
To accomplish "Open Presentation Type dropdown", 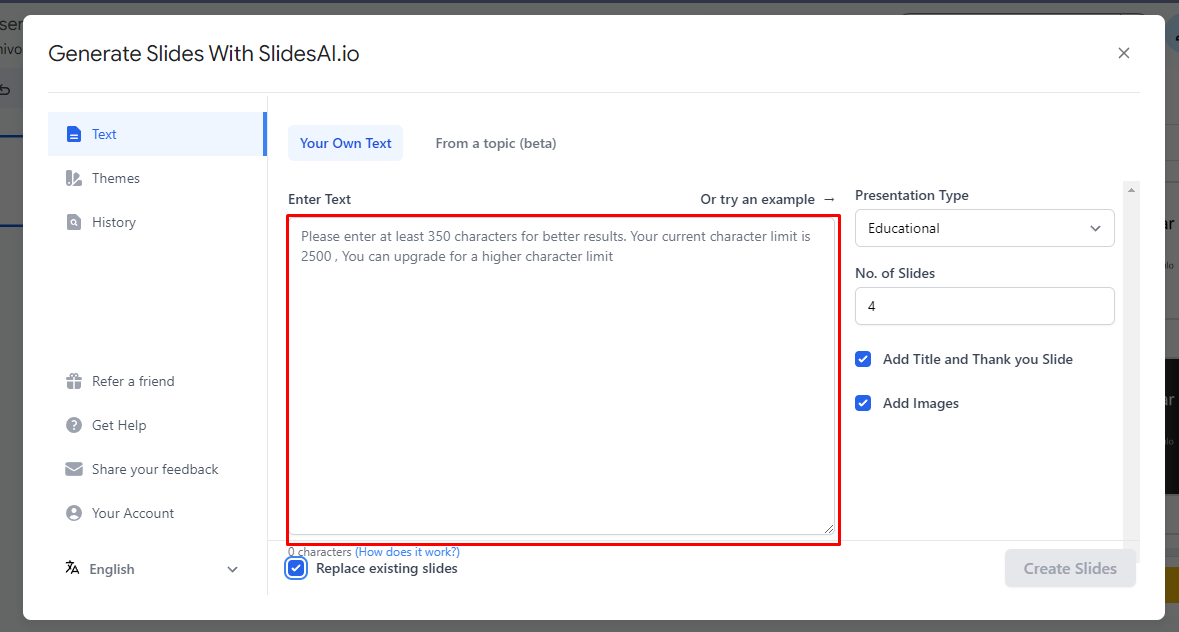I will [x=984, y=228].
